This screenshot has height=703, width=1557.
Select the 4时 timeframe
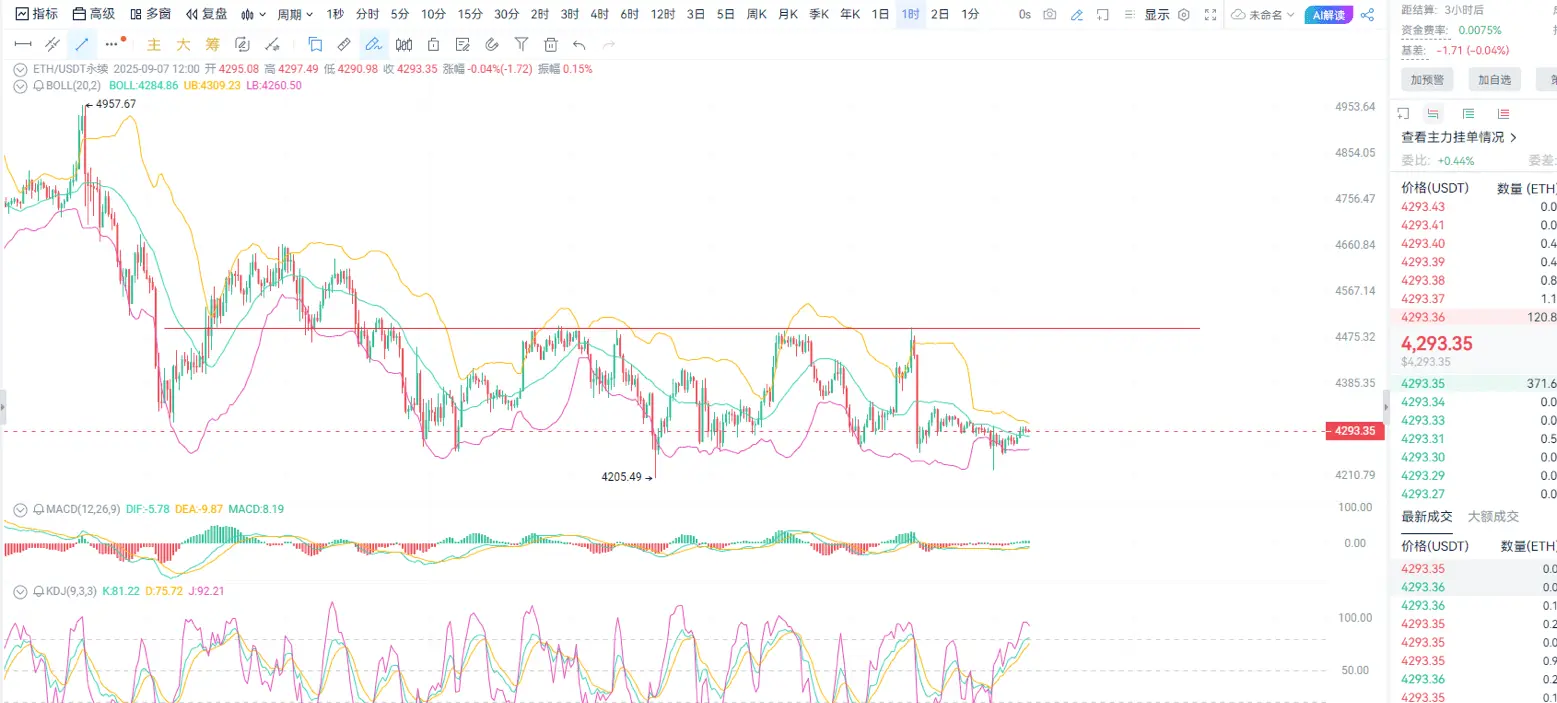[x=599, y=14]
